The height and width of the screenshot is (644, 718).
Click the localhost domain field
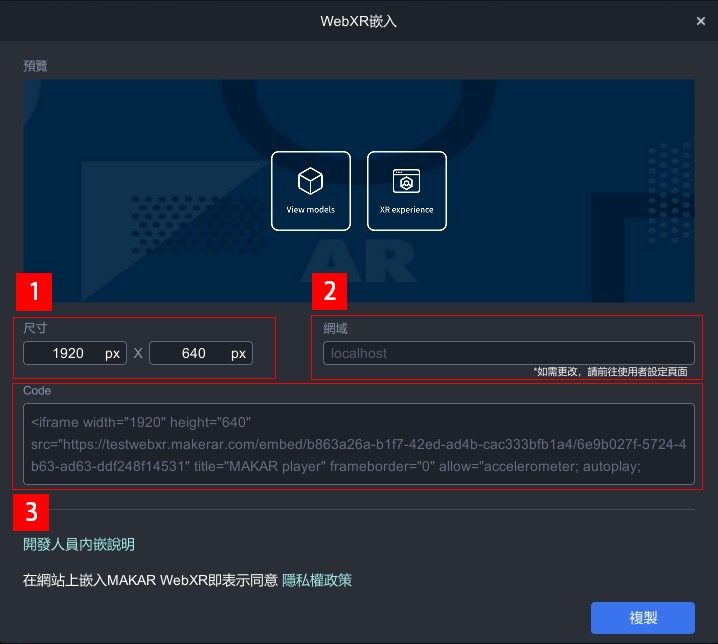[x=508, y=353]
